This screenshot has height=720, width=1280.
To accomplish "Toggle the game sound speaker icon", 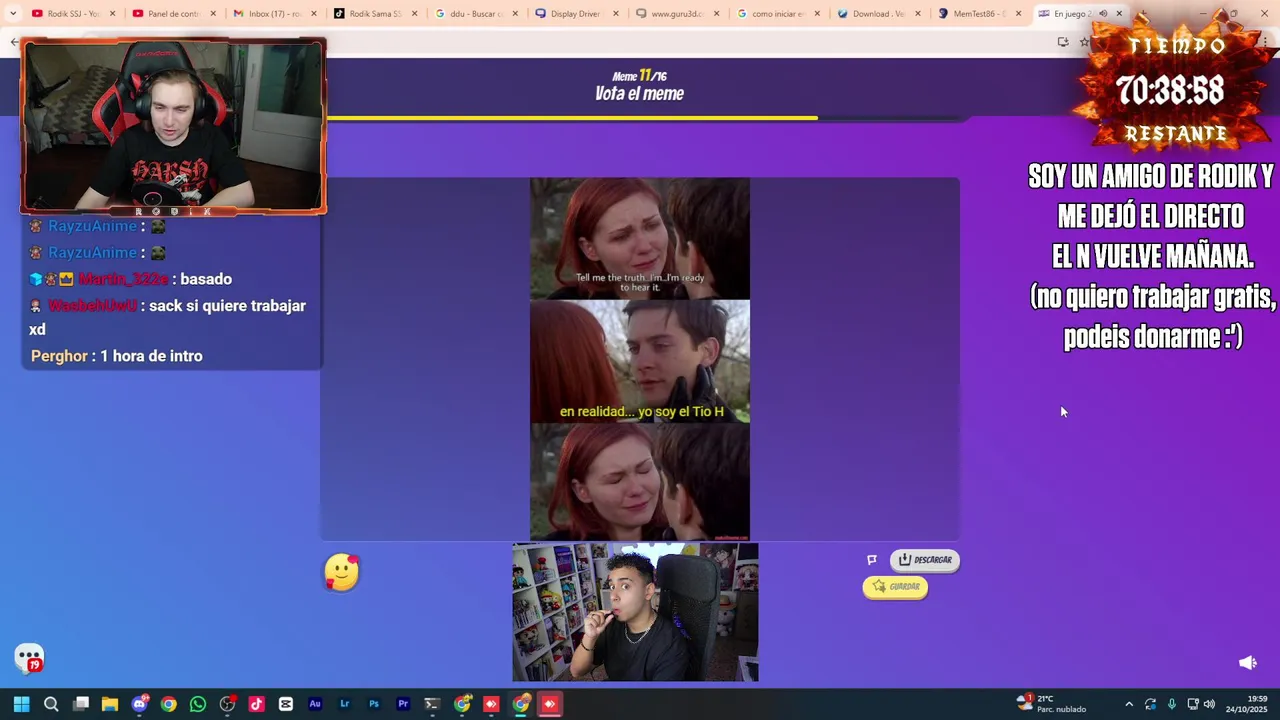I will [1247, 662].
